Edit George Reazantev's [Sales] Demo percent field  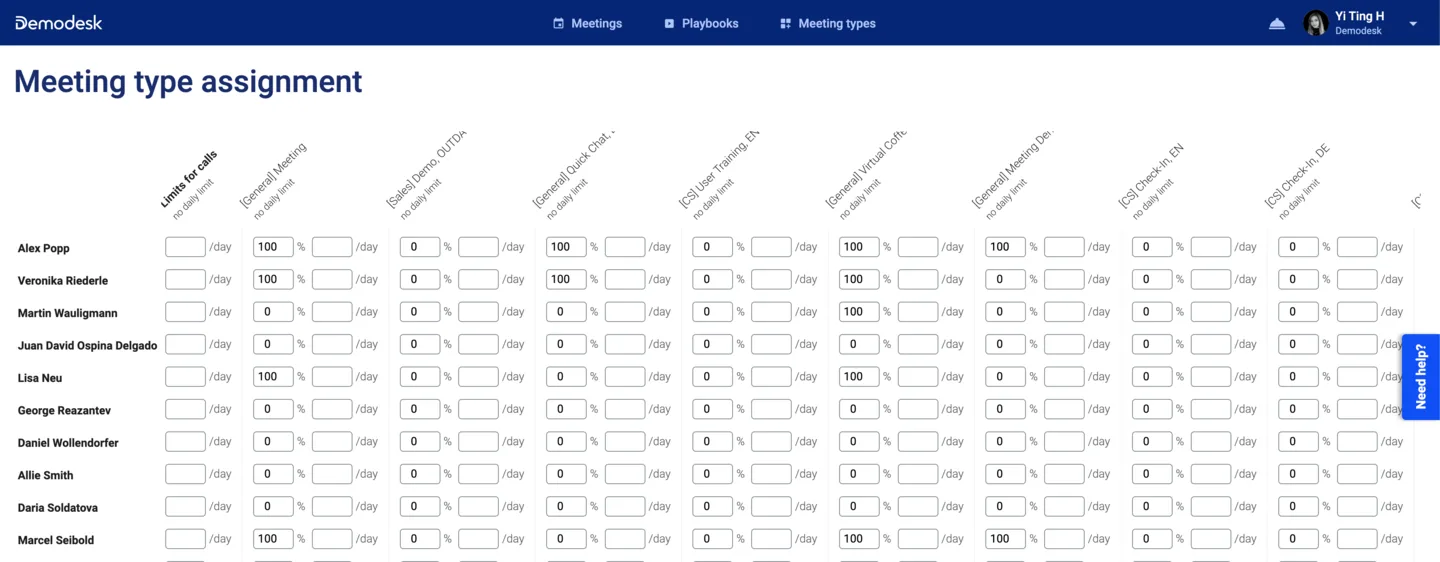420,409
